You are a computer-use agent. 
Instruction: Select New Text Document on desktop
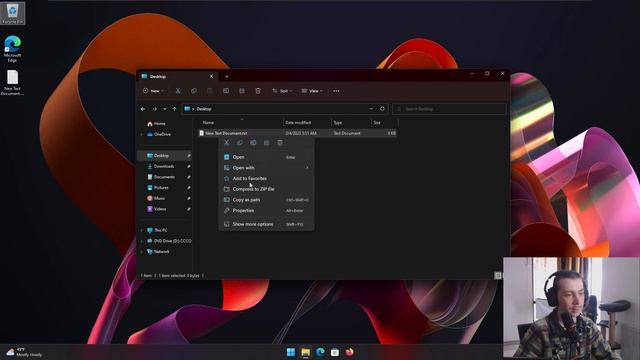12,83
